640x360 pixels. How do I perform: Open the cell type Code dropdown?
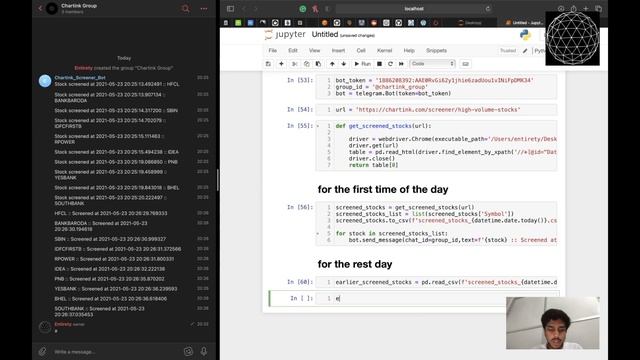[432, 64]
